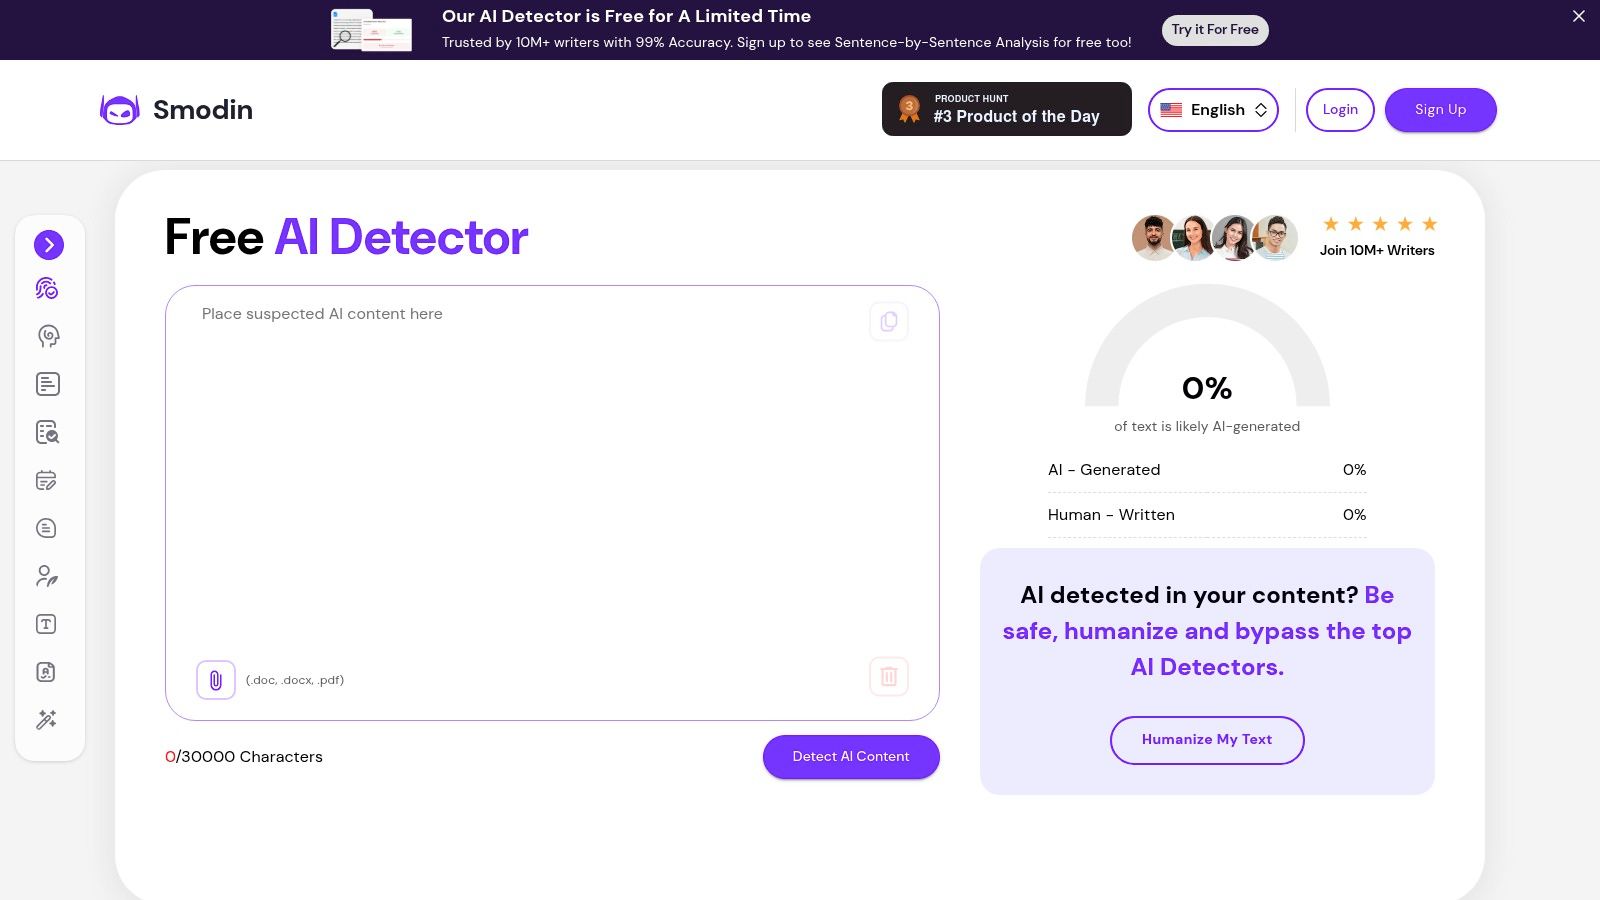The height and width of the screenshot is (900, 1600).
Task: Expand the circled article icon in sidebar
Action: (x=46, y=528)
